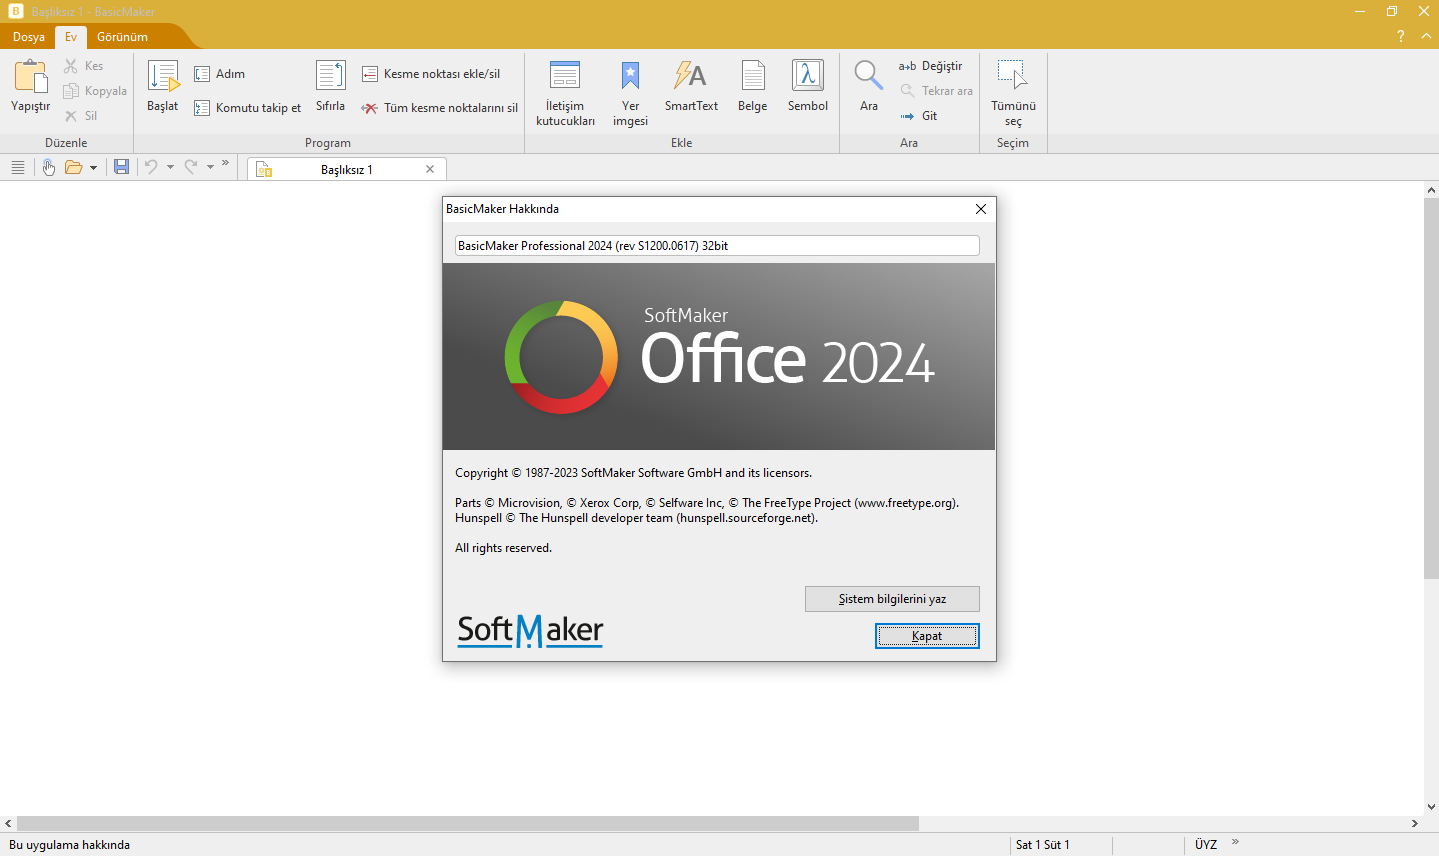Expand the redo history dropdown arrow
This screenshot has width=1439, height=856.
[x=210, y=167]
